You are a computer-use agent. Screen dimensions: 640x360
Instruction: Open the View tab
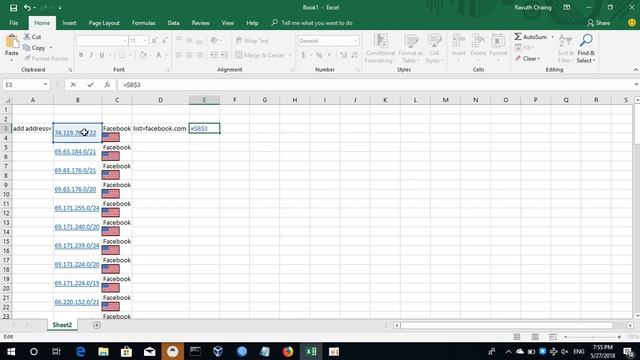[228, 23]
